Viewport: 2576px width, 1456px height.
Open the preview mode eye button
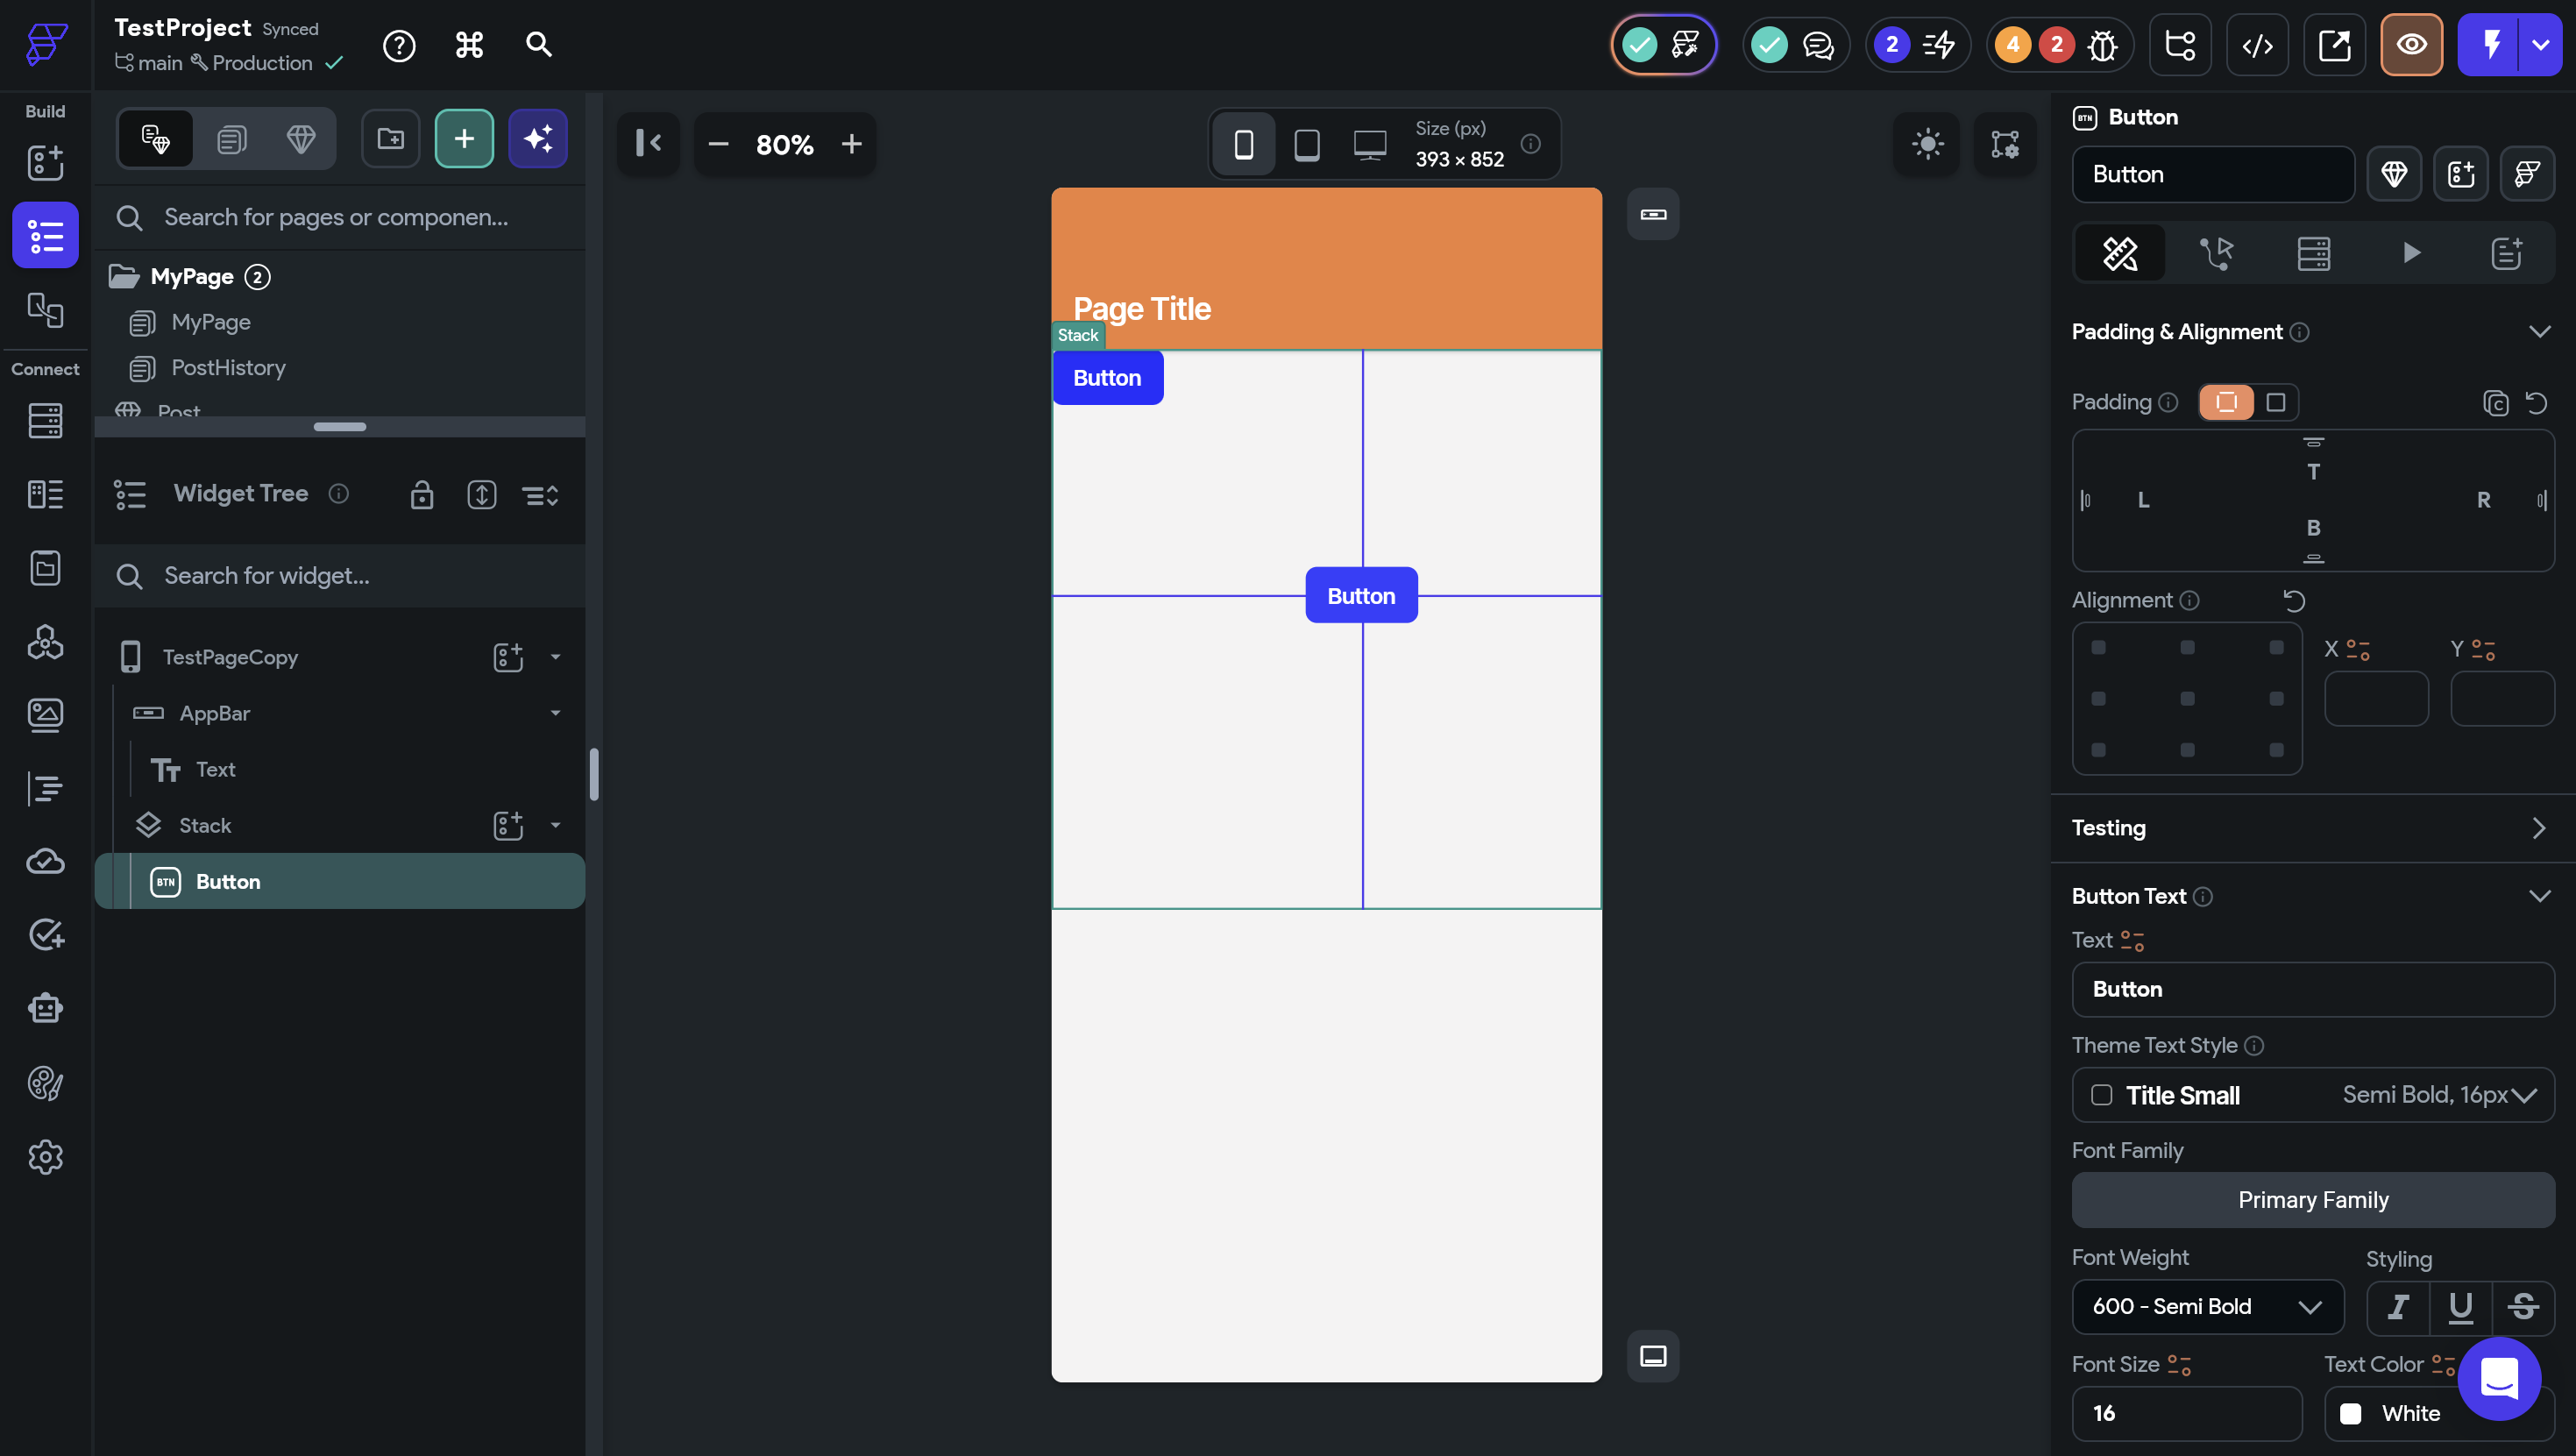(x=2411, y=45)
